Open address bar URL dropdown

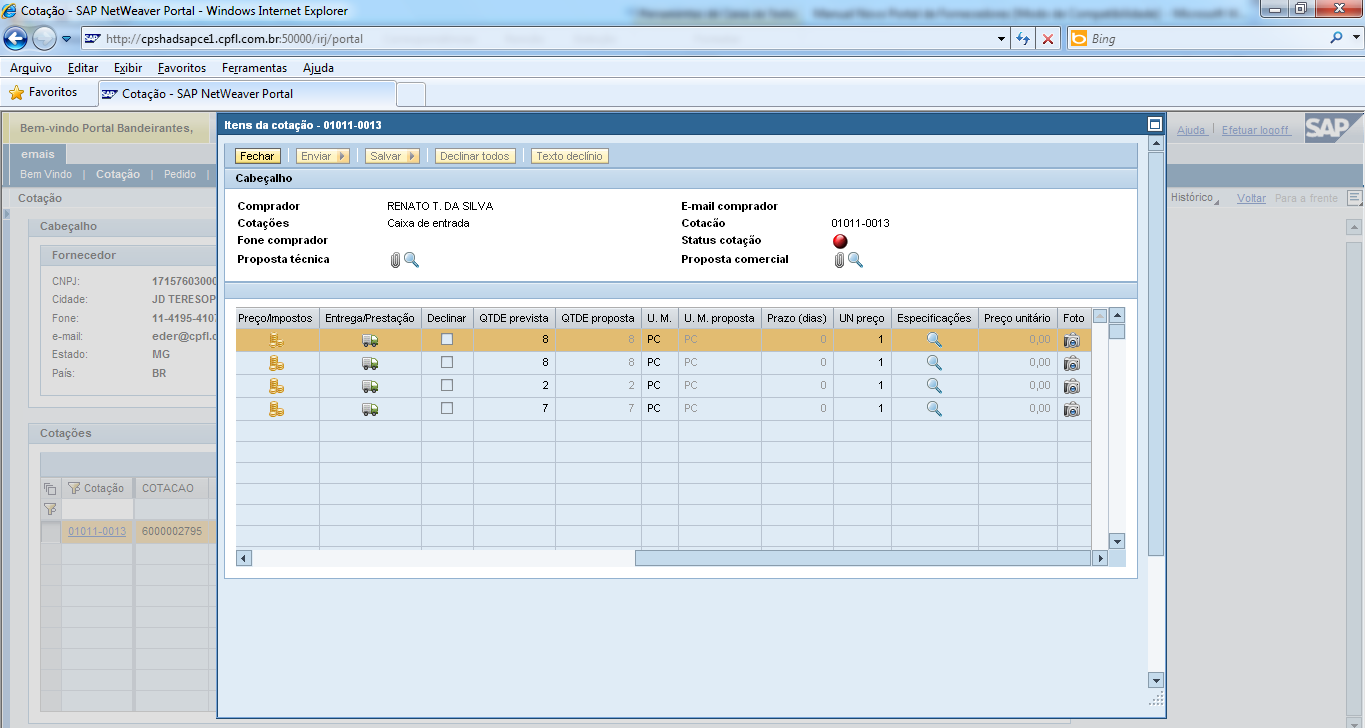[1002, 39]
